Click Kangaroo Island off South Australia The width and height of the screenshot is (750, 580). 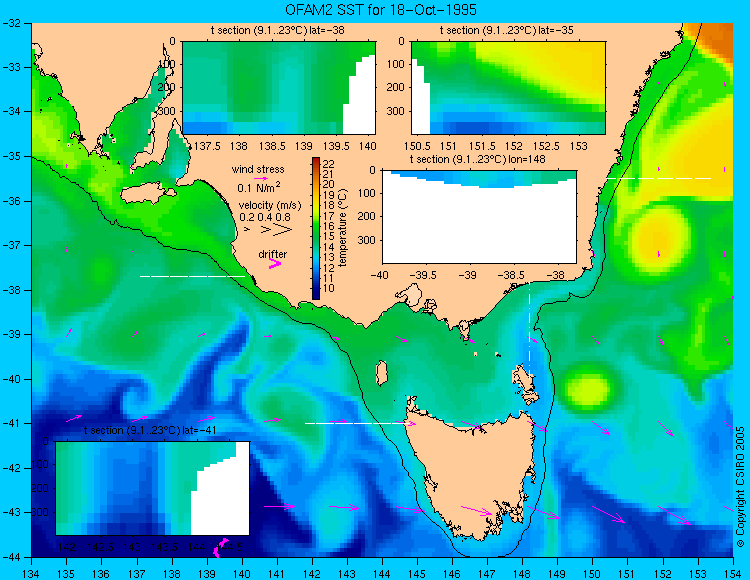pyautogui.click(x=147, y=193)
